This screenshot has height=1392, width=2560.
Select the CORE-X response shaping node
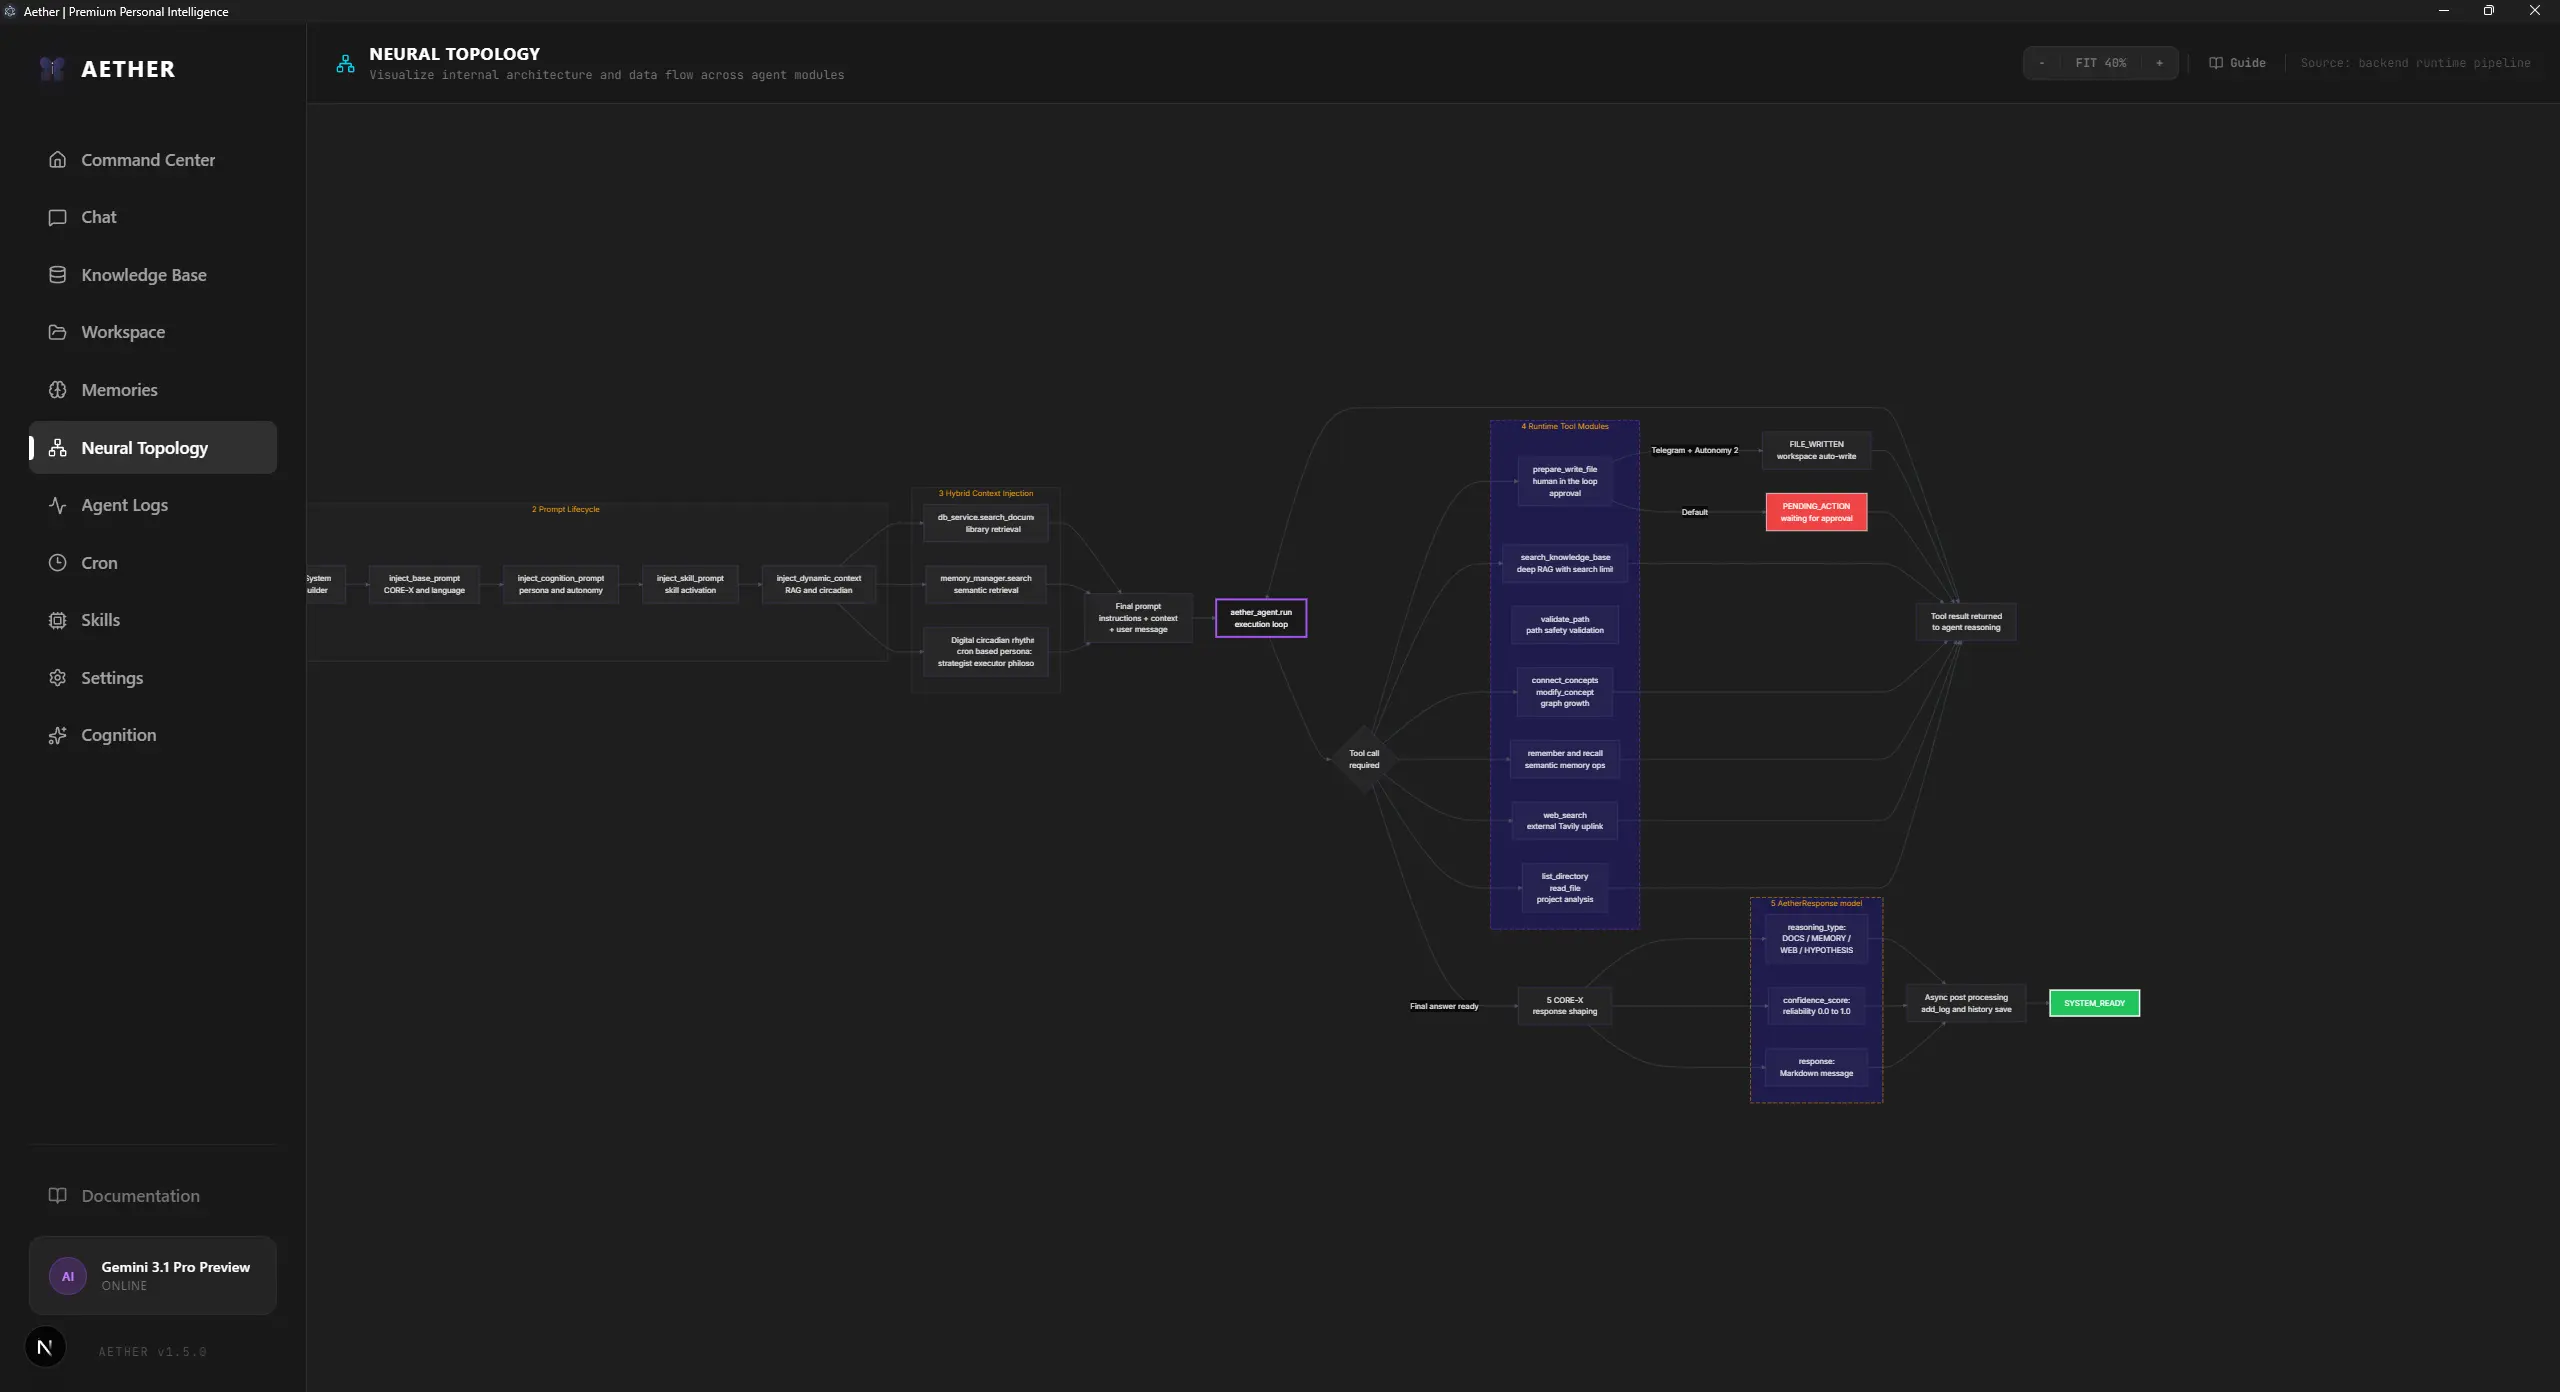1564,1006
